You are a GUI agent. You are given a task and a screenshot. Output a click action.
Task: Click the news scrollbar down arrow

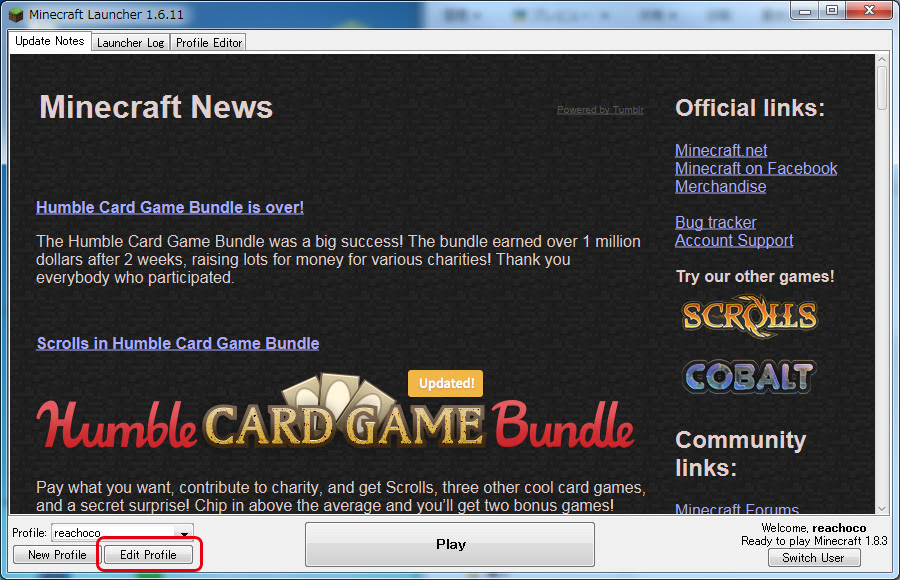(882, 509)
